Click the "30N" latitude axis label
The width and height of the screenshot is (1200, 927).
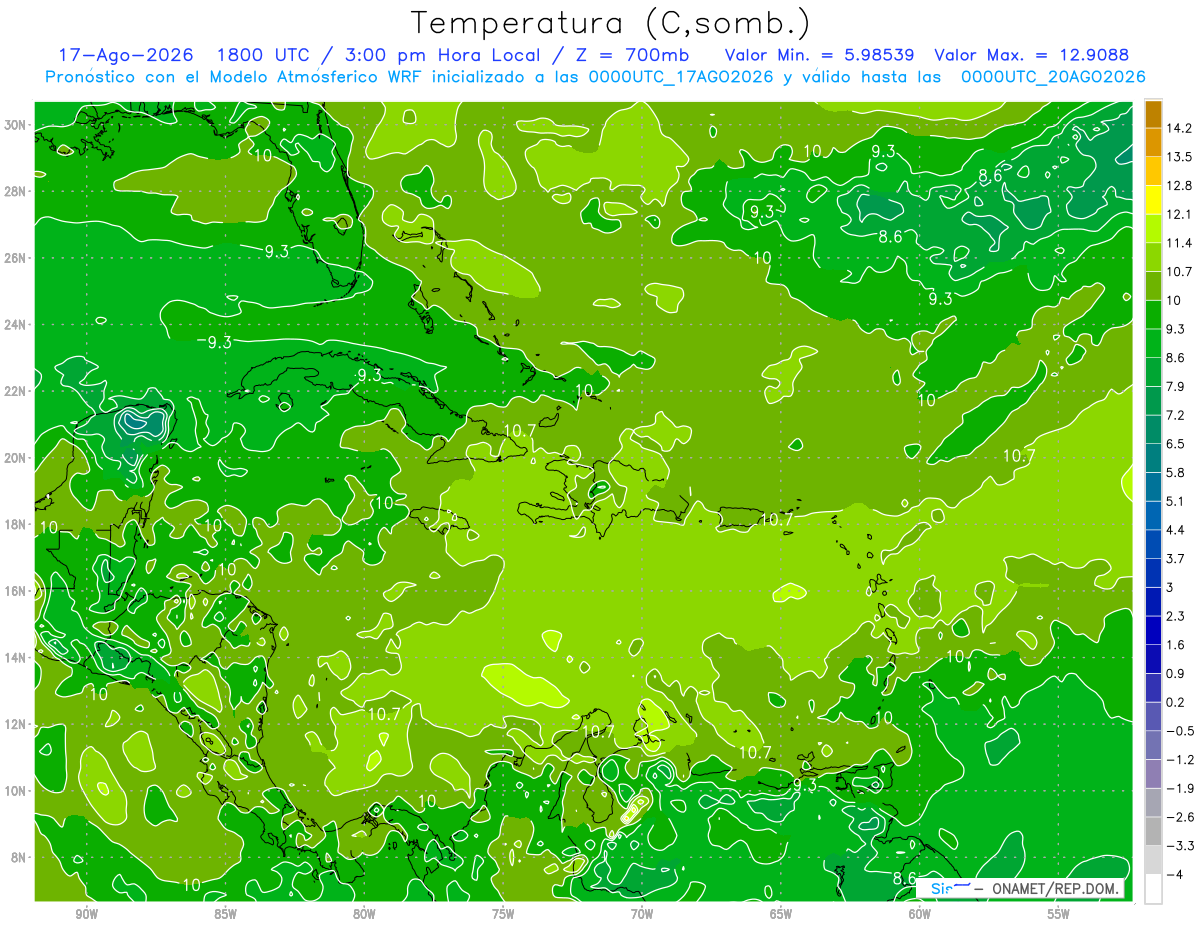[17, 125]
